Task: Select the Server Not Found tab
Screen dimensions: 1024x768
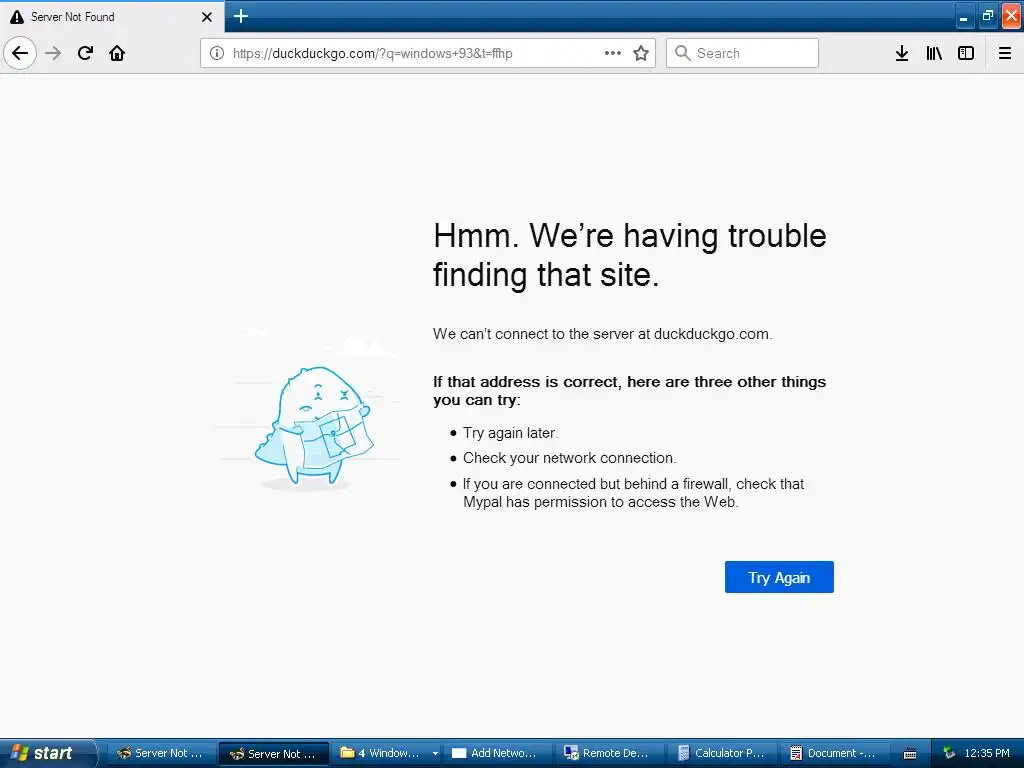Action: [x=111, y=16]
